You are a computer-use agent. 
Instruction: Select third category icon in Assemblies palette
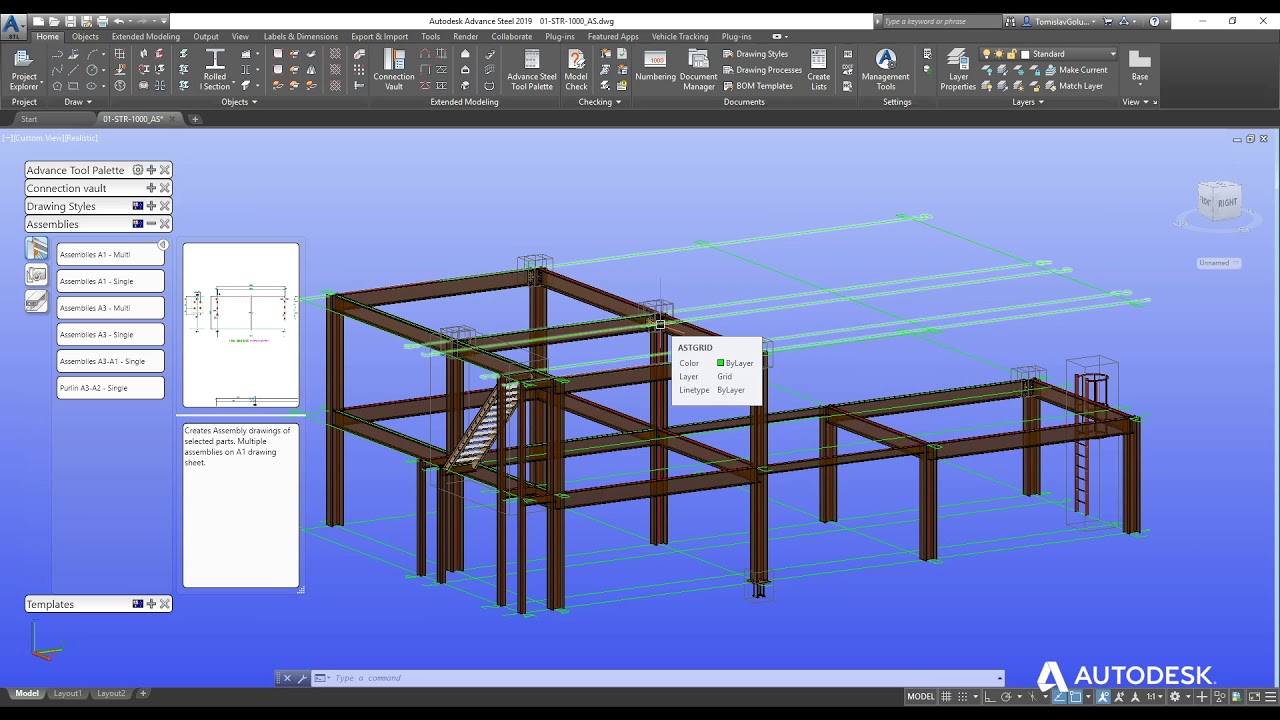[36, 300]
